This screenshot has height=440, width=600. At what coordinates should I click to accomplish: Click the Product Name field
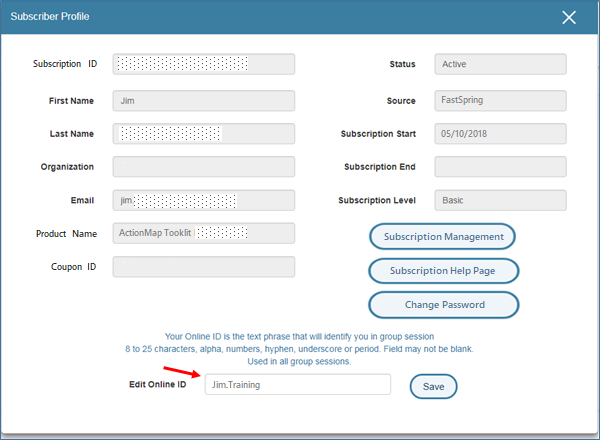204,233
